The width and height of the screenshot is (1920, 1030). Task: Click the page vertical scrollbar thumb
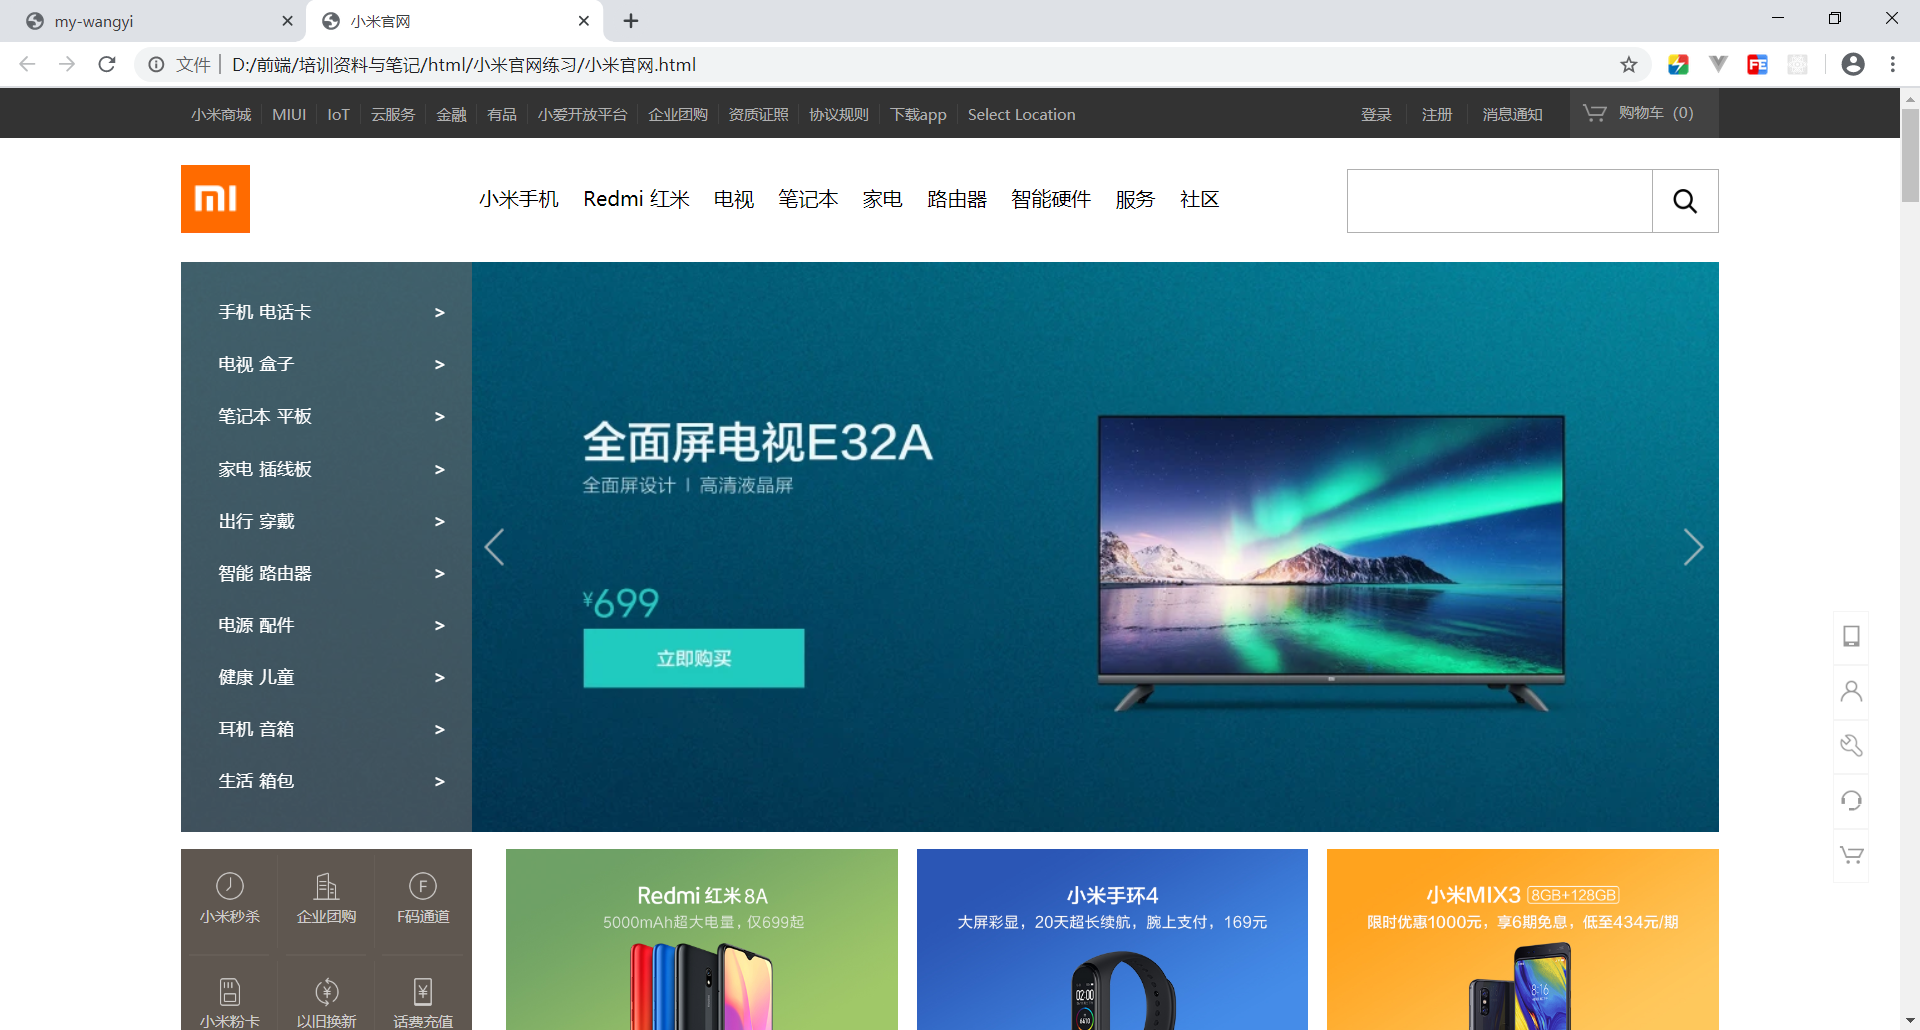pyautogui.click(x=1910, y=155)
